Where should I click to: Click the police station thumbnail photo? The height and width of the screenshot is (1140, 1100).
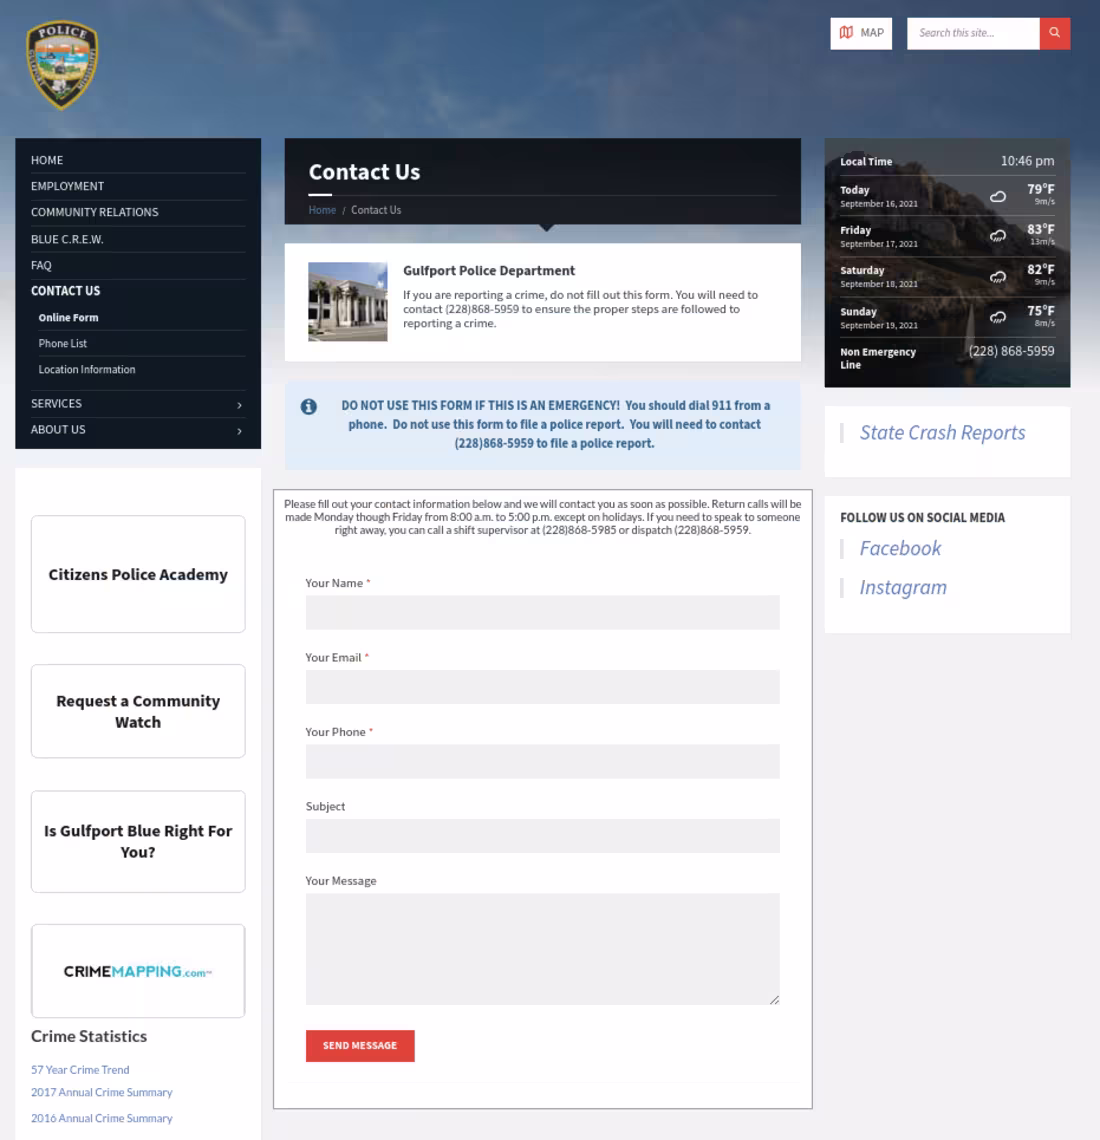[347, 301]
